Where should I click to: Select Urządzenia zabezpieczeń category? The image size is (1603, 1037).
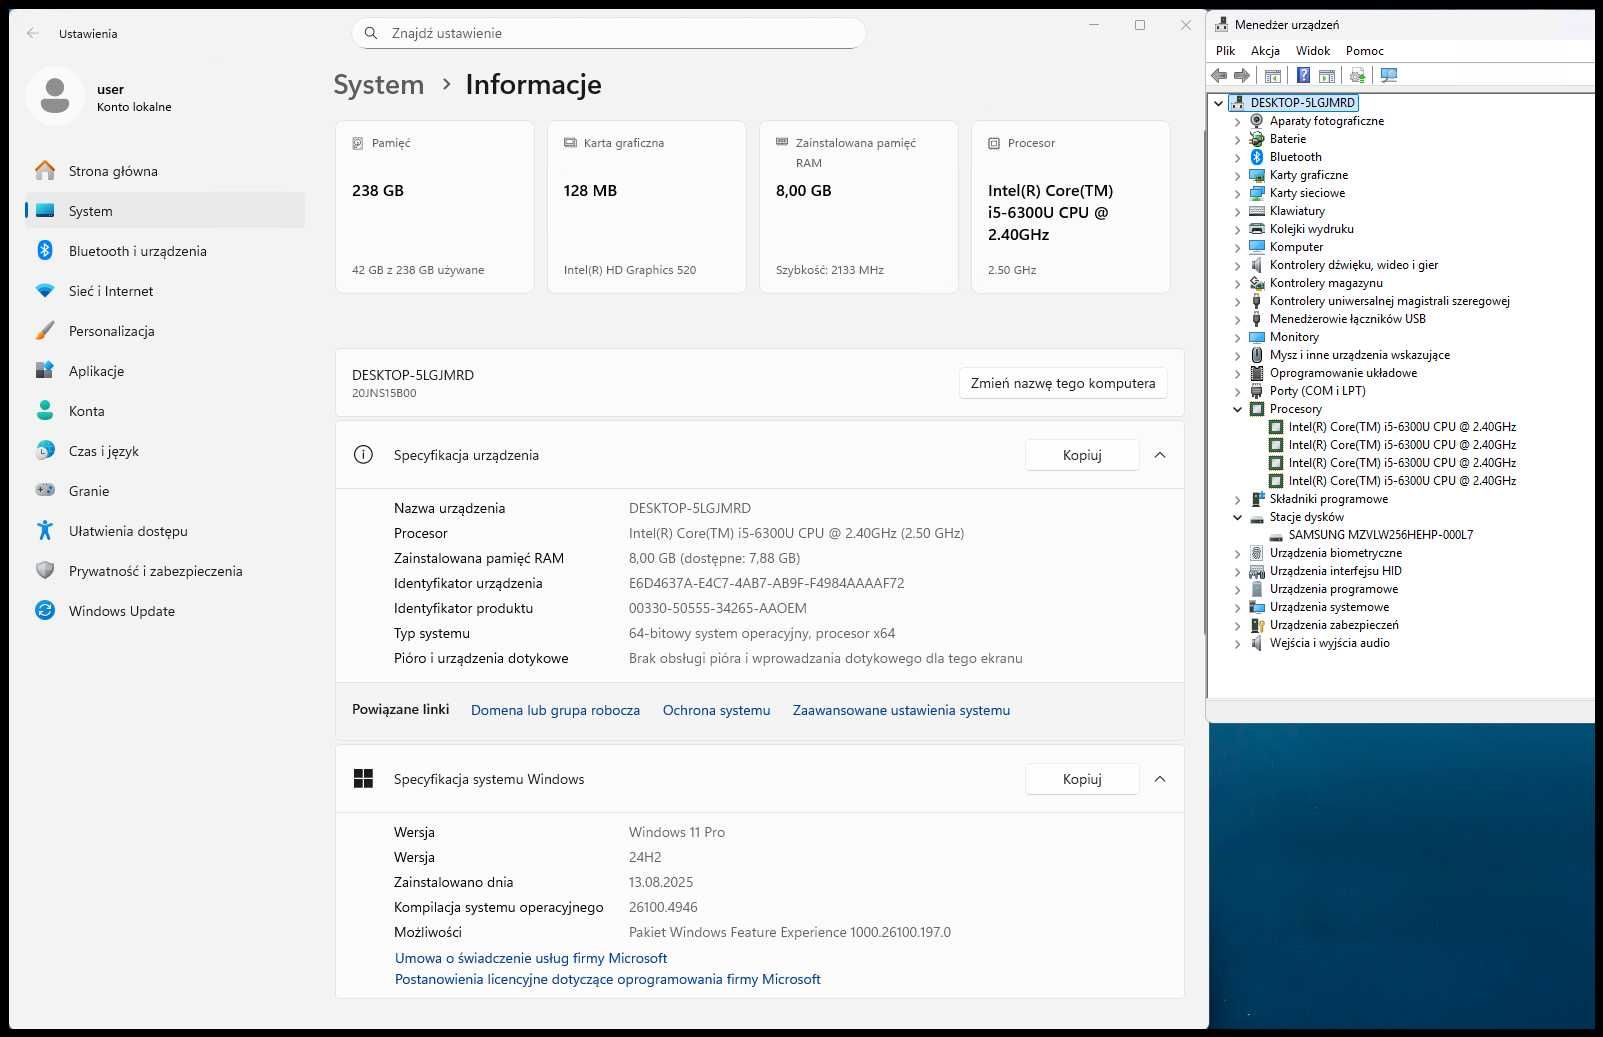coord(1334,625)
